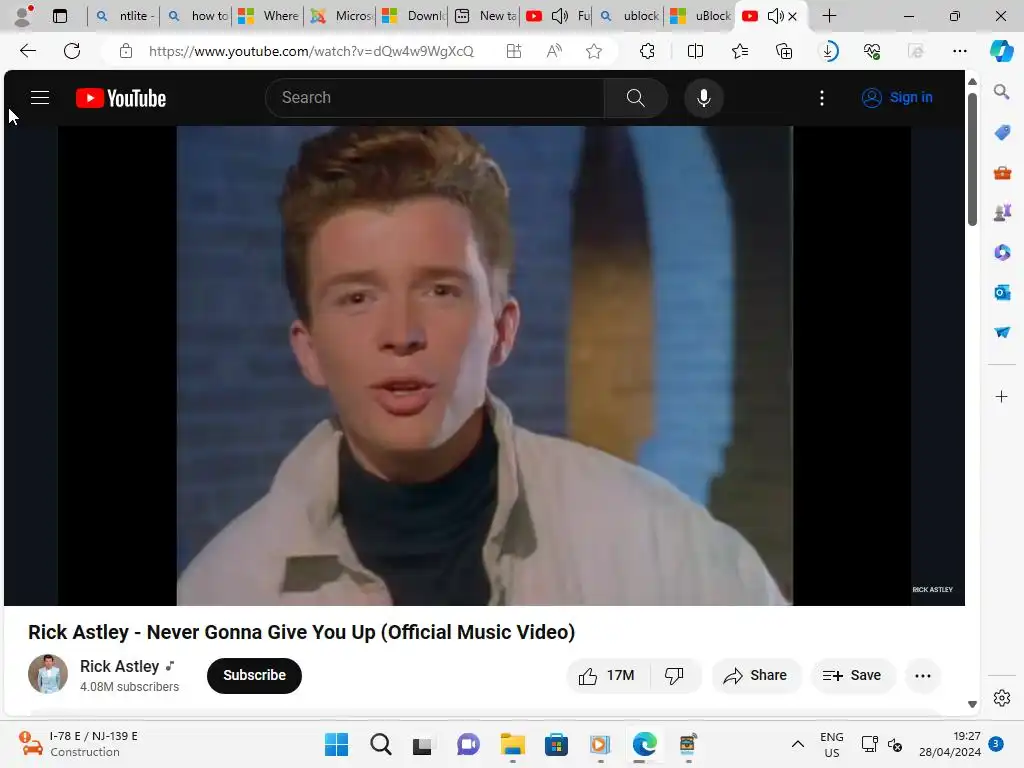1024x768 pixels.
Task: Go to YouTube home via logo
Action: tap(121, 98)
